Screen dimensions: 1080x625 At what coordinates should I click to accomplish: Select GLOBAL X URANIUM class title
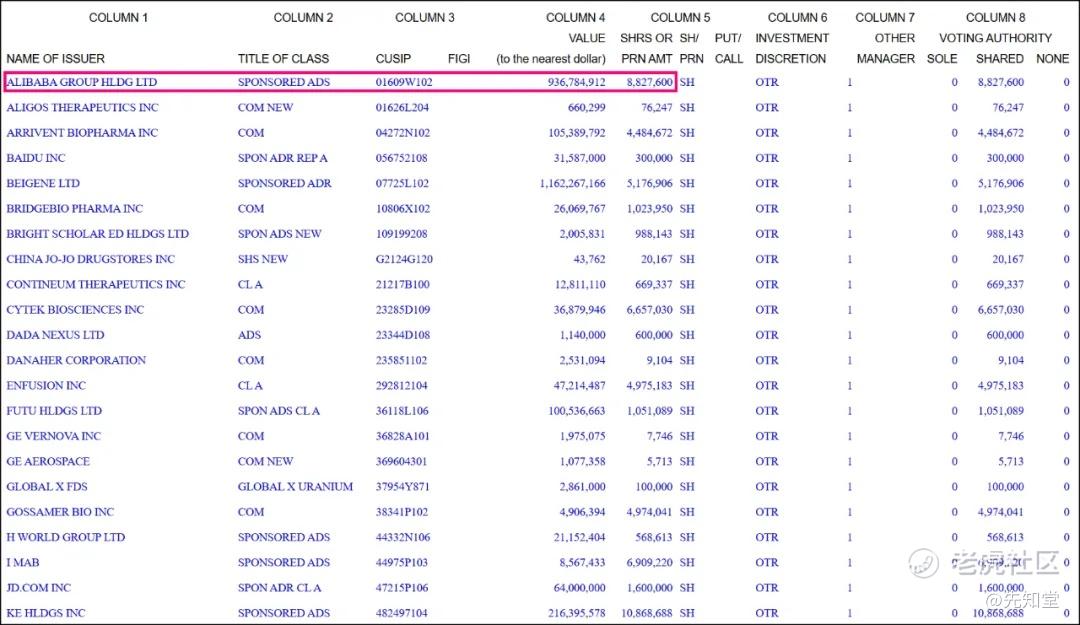coord(295,486)
